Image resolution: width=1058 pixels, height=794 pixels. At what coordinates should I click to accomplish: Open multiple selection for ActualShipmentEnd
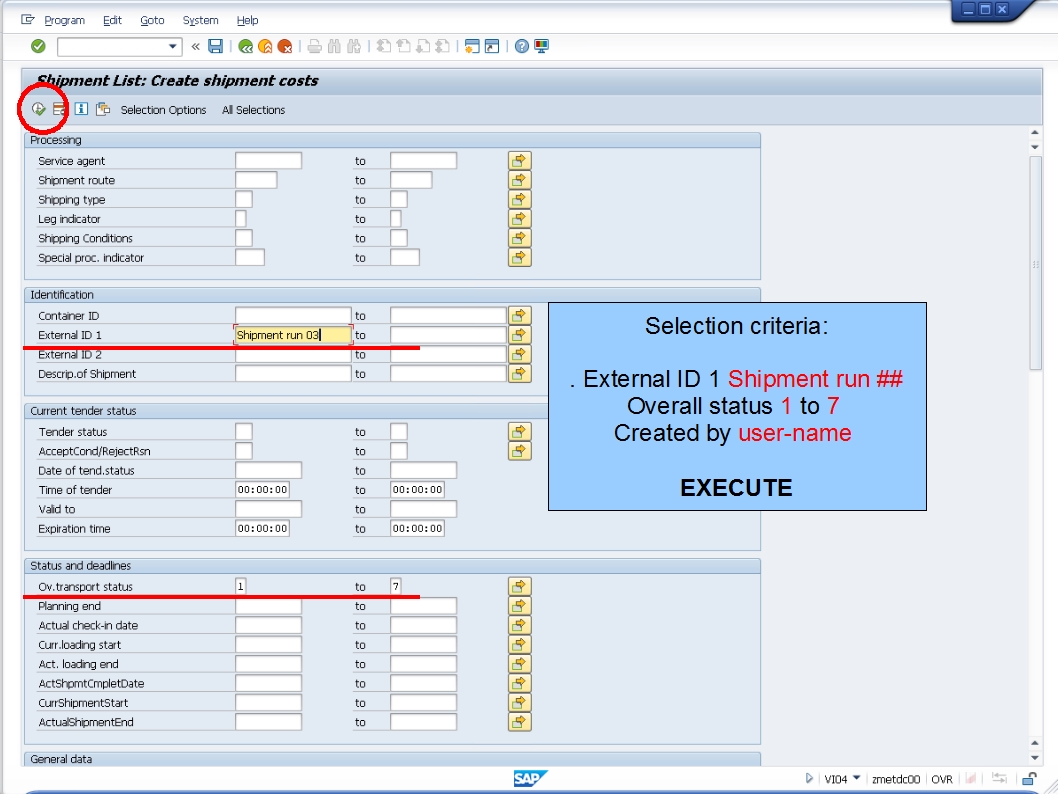(520, 722)
